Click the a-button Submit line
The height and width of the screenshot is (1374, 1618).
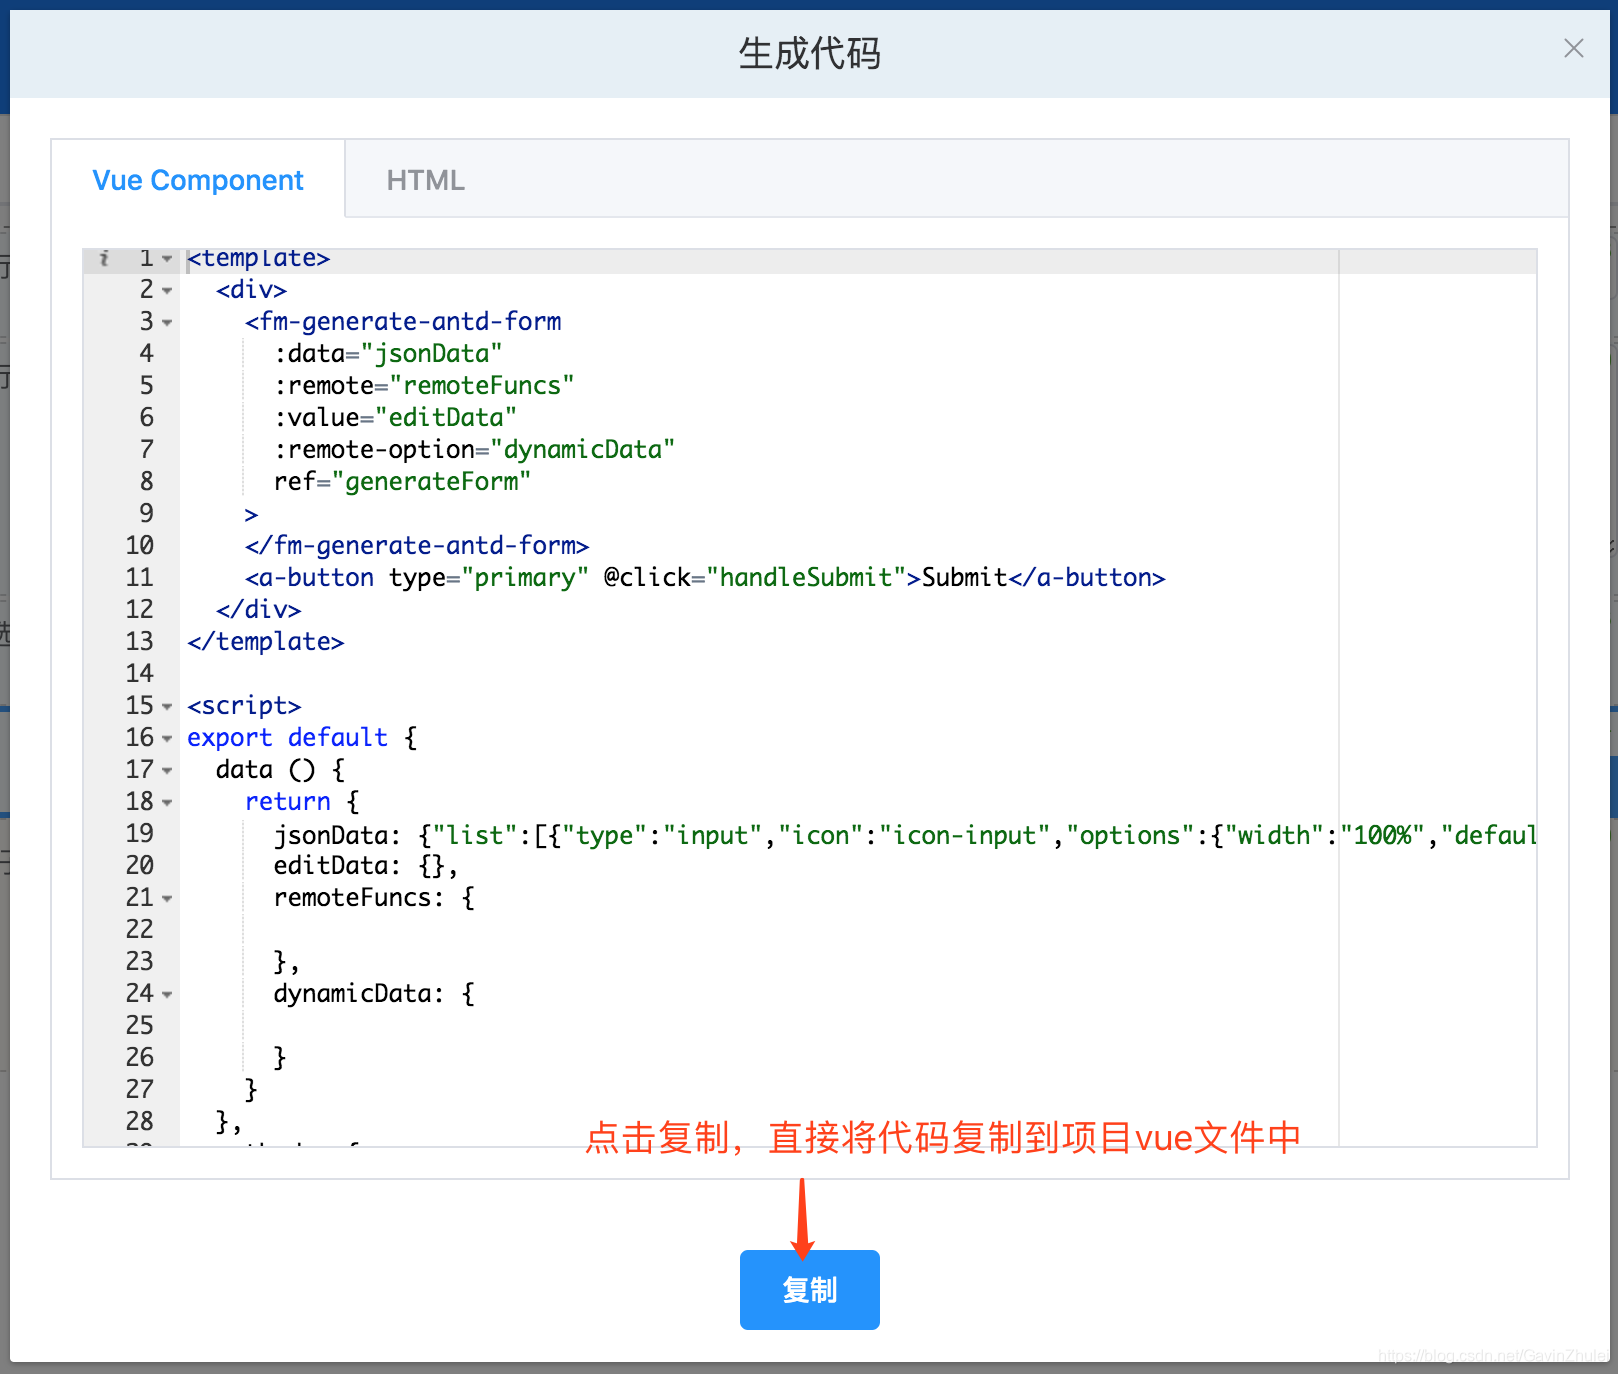click(x=705, y=577)
